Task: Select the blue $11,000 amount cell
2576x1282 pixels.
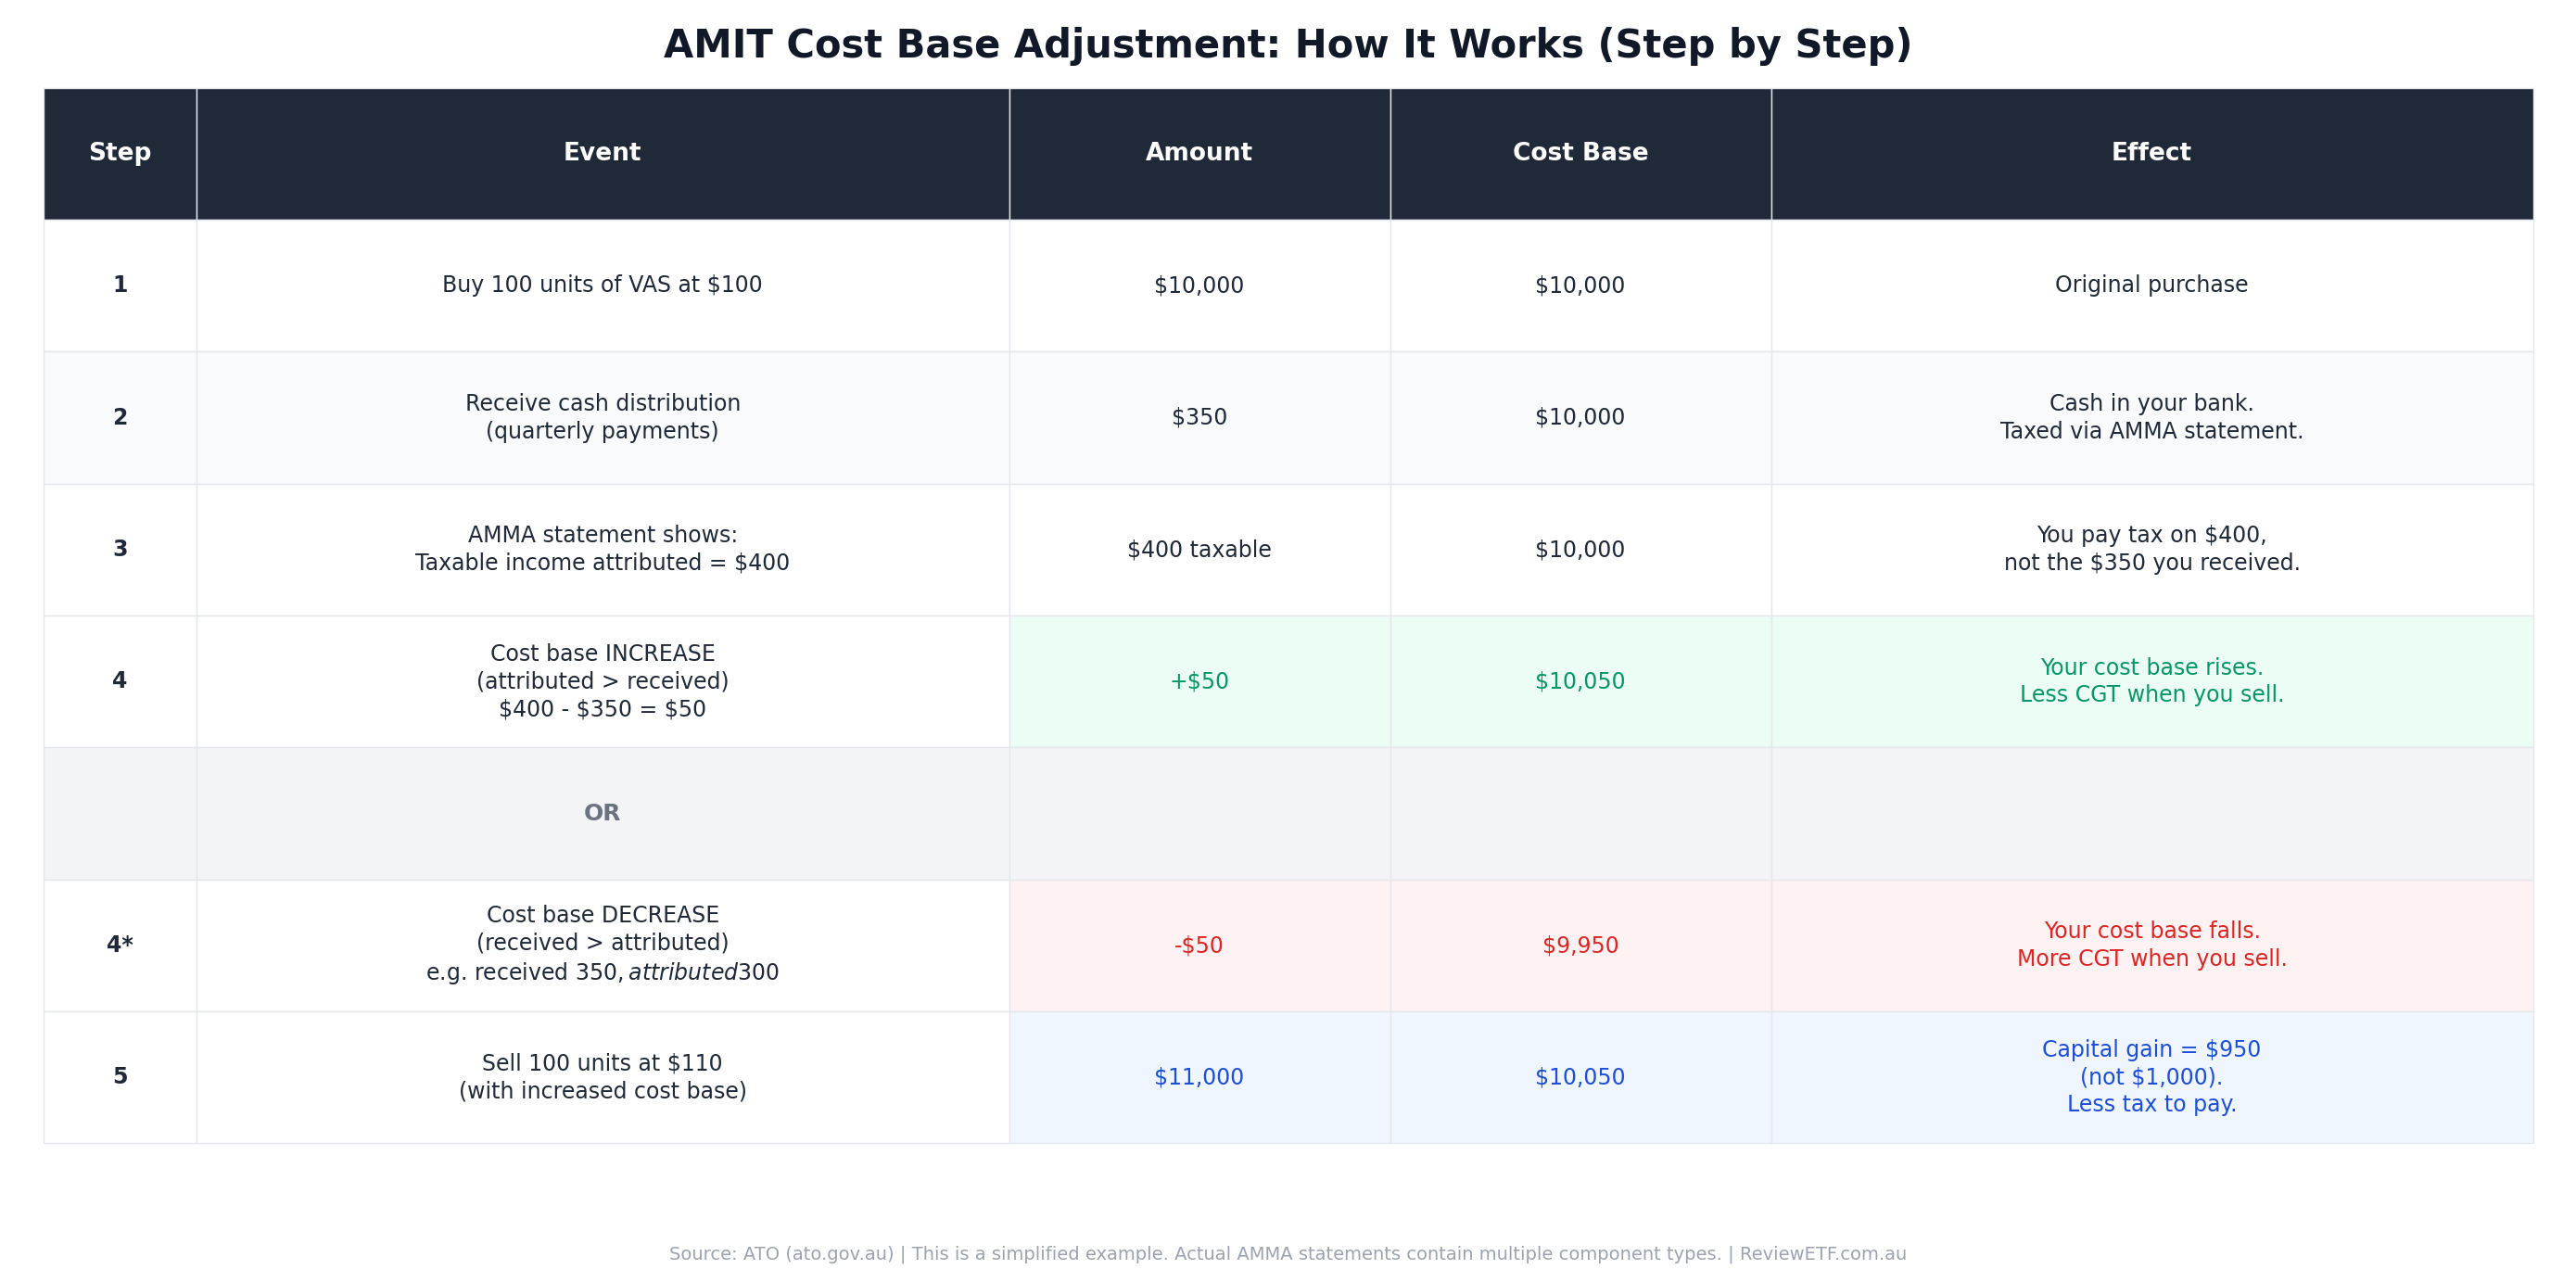Action: [x=1198, y=1077]
